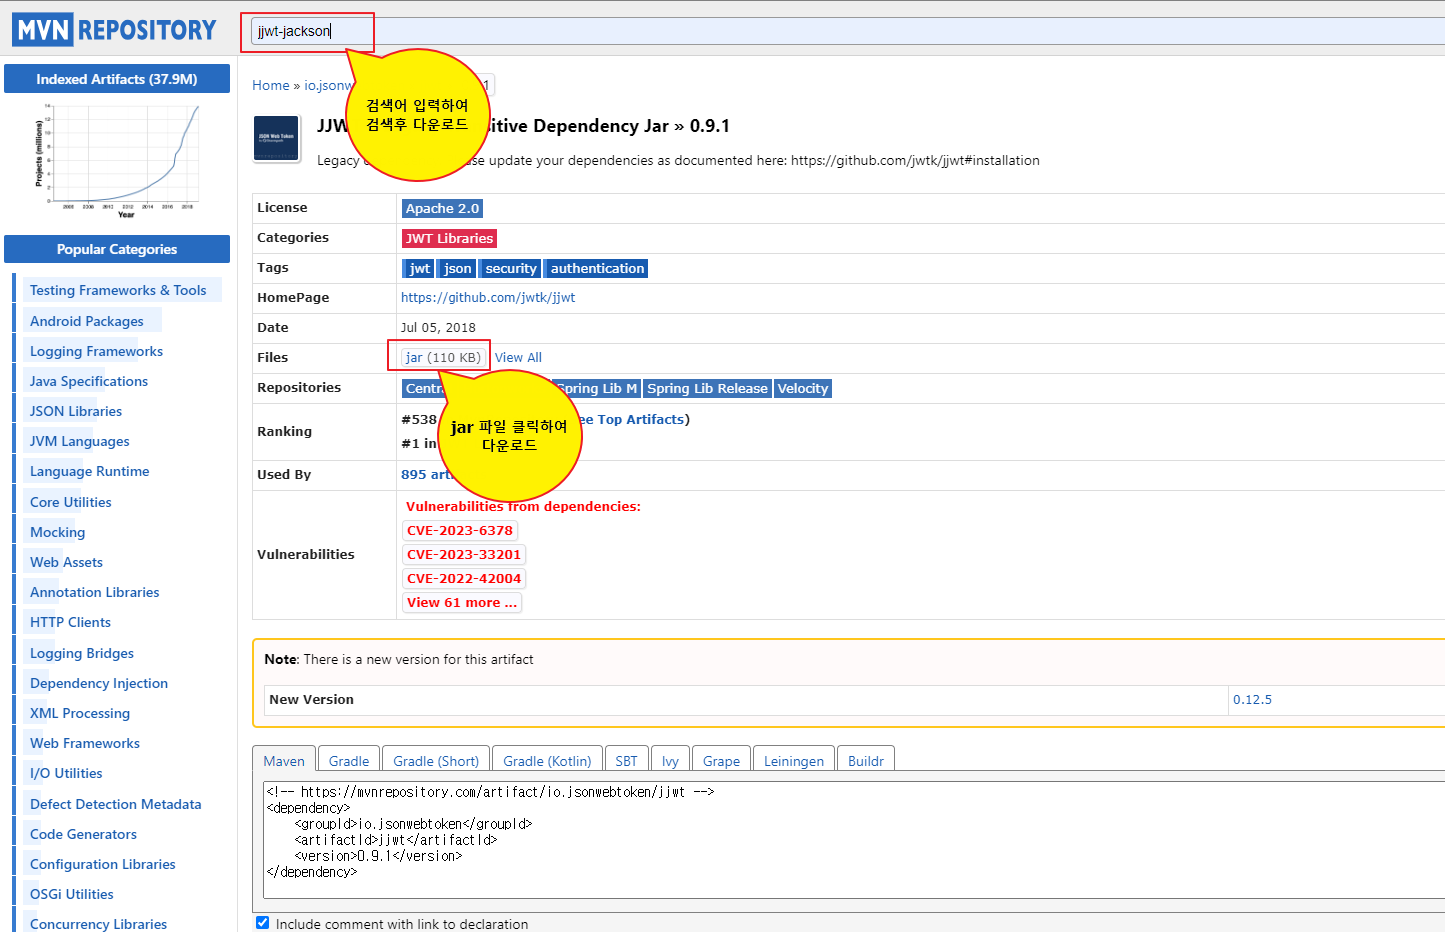Open the Gradle (Short) tab

point(436,761)
